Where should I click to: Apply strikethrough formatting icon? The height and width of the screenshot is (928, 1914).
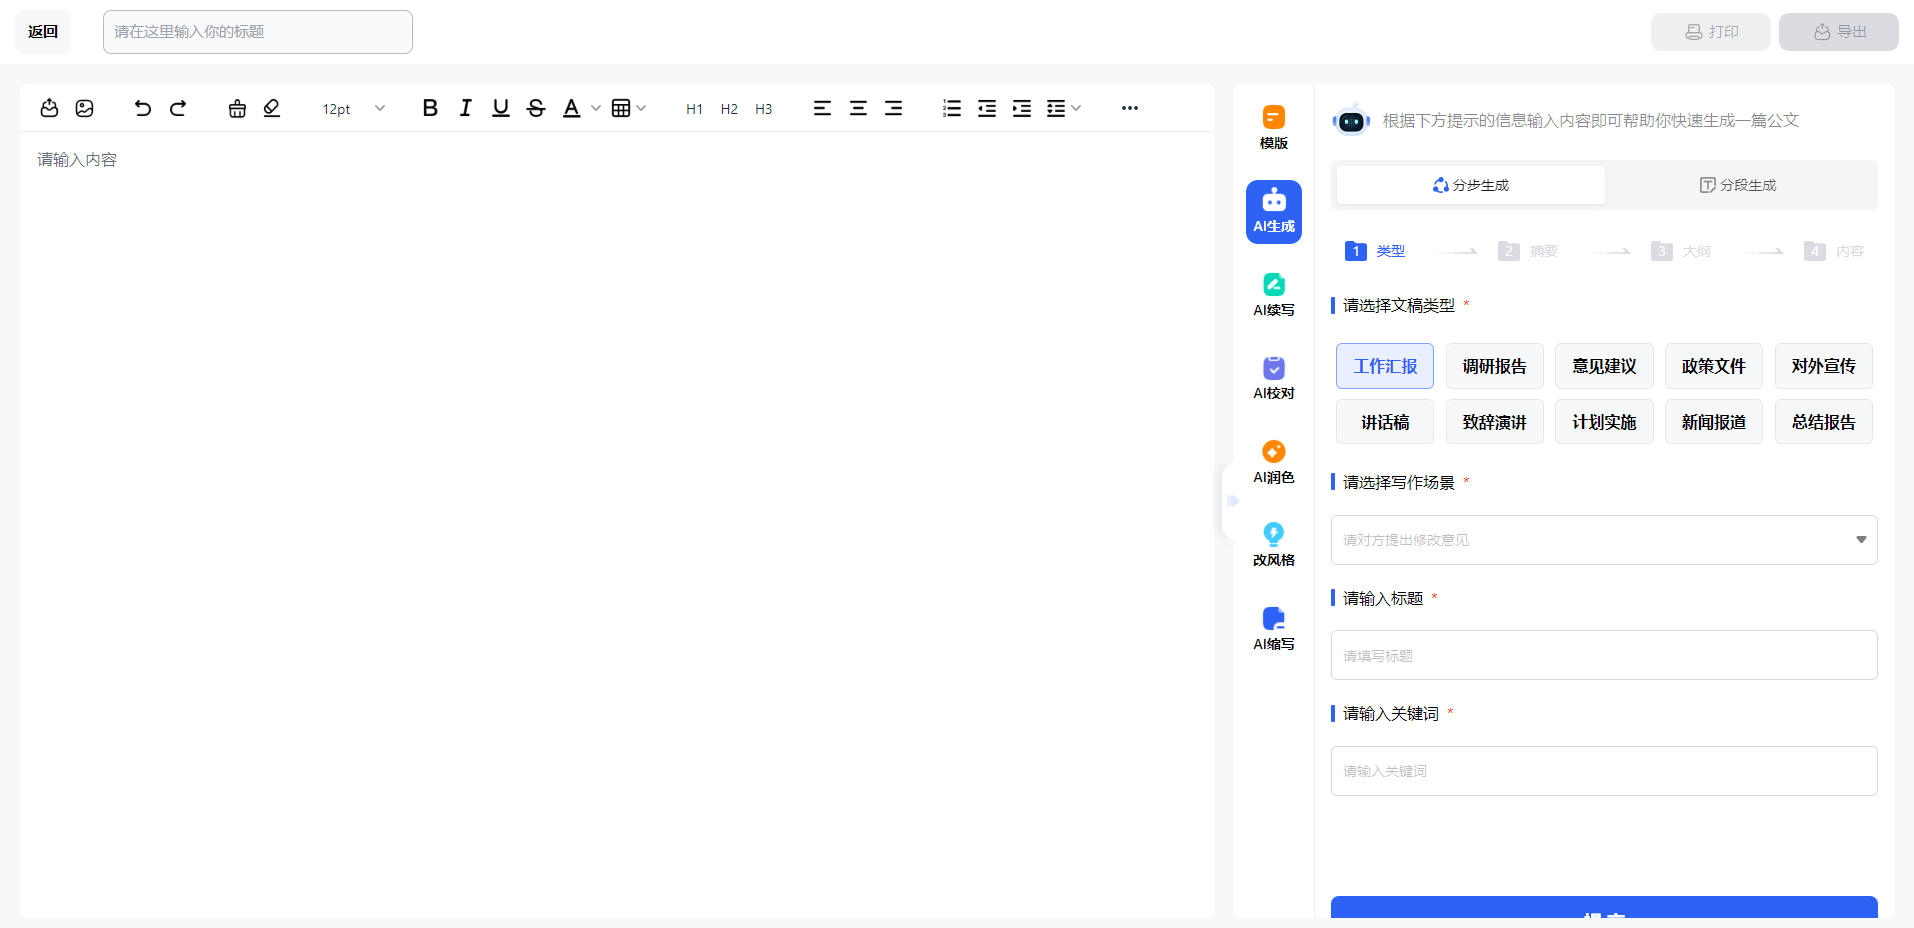(x=536, y=108)
